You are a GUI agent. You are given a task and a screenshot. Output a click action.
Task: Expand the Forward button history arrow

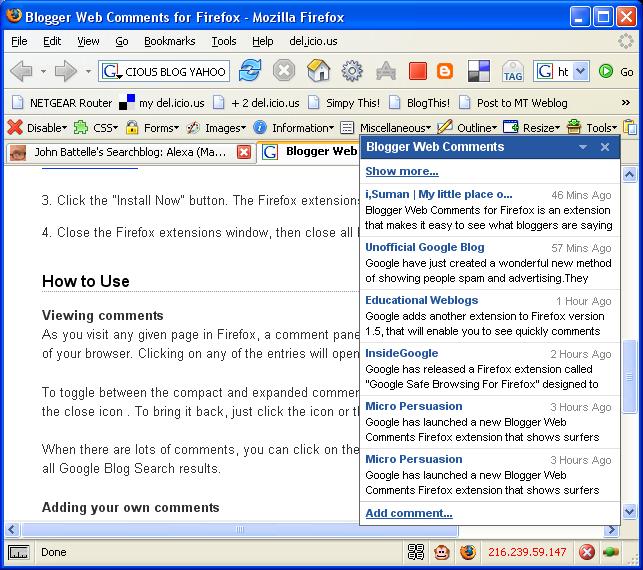(x=88, y=71)
